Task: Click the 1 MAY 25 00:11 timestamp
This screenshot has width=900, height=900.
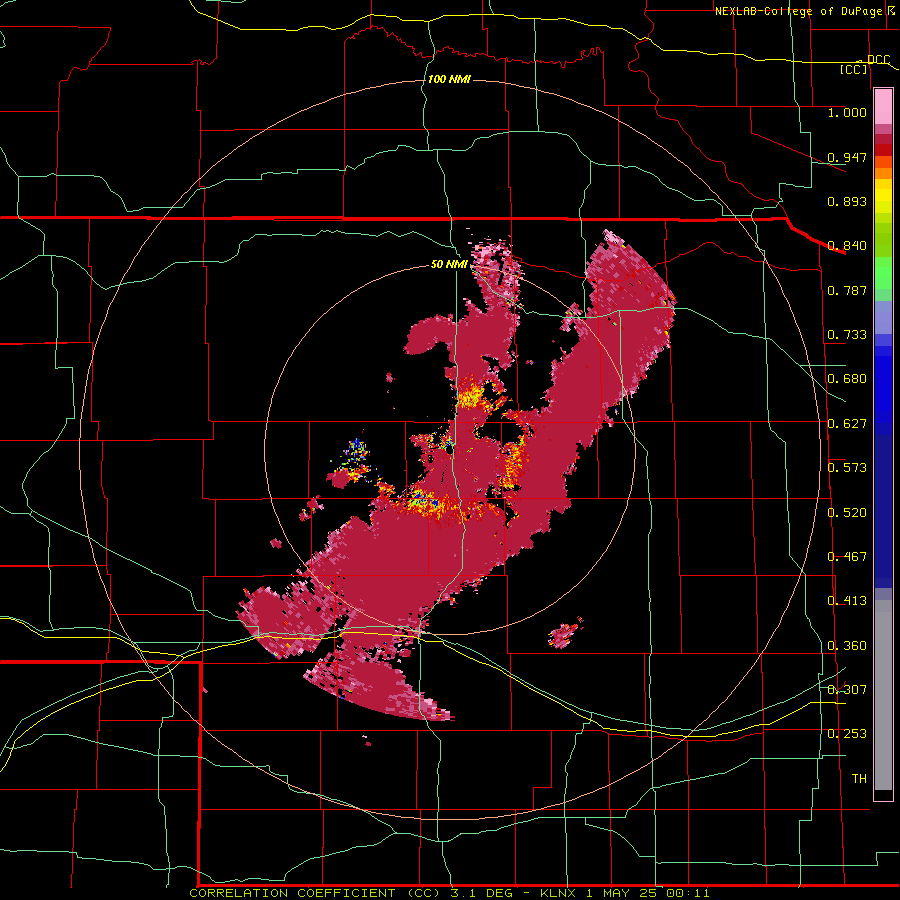Action: click(x=647, y=893)
